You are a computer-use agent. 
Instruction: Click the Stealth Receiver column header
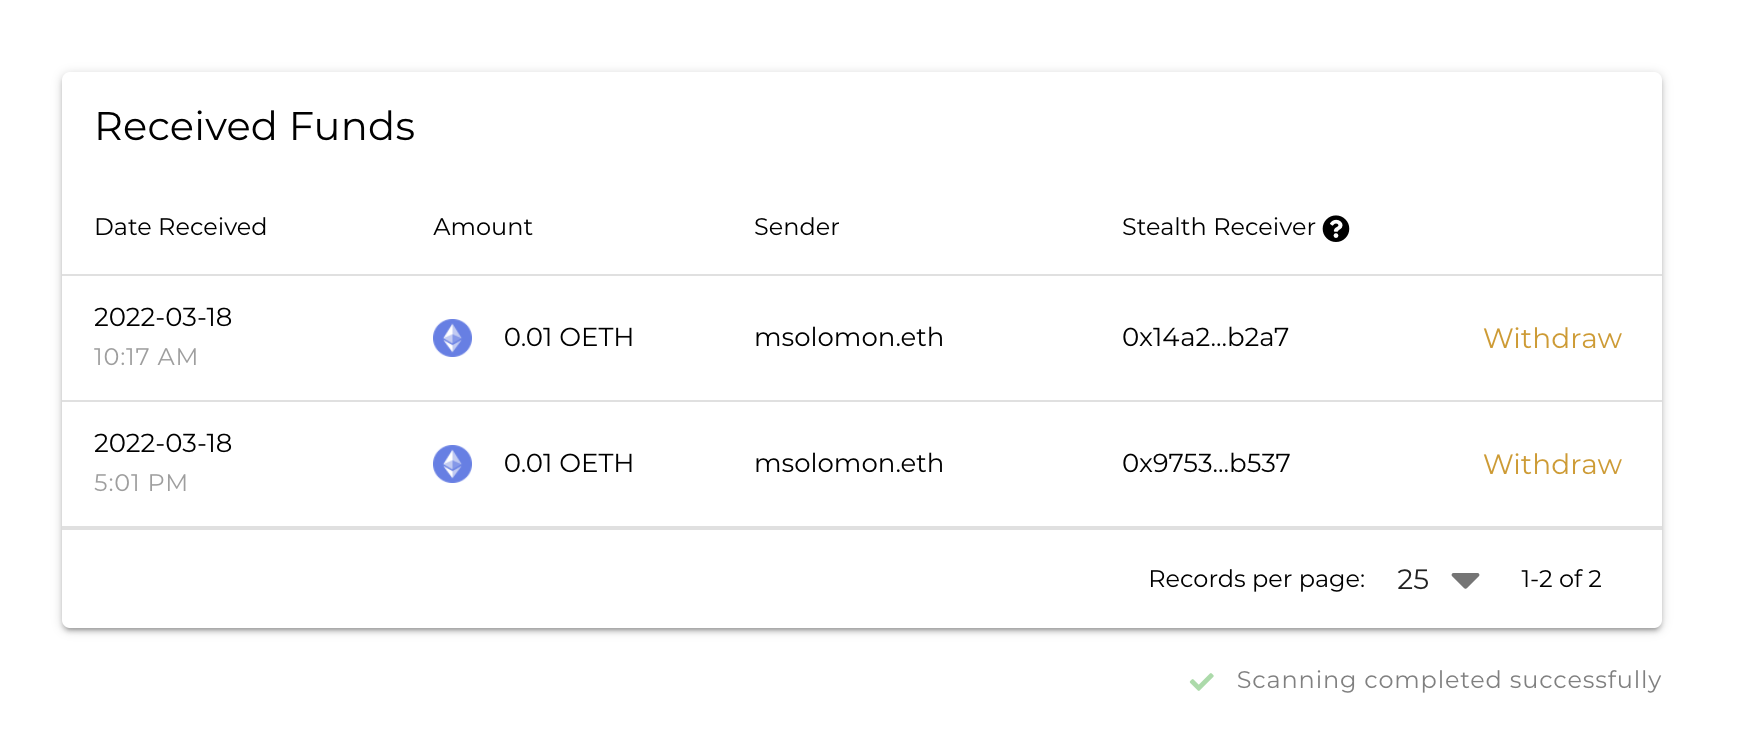[1218, 227]
